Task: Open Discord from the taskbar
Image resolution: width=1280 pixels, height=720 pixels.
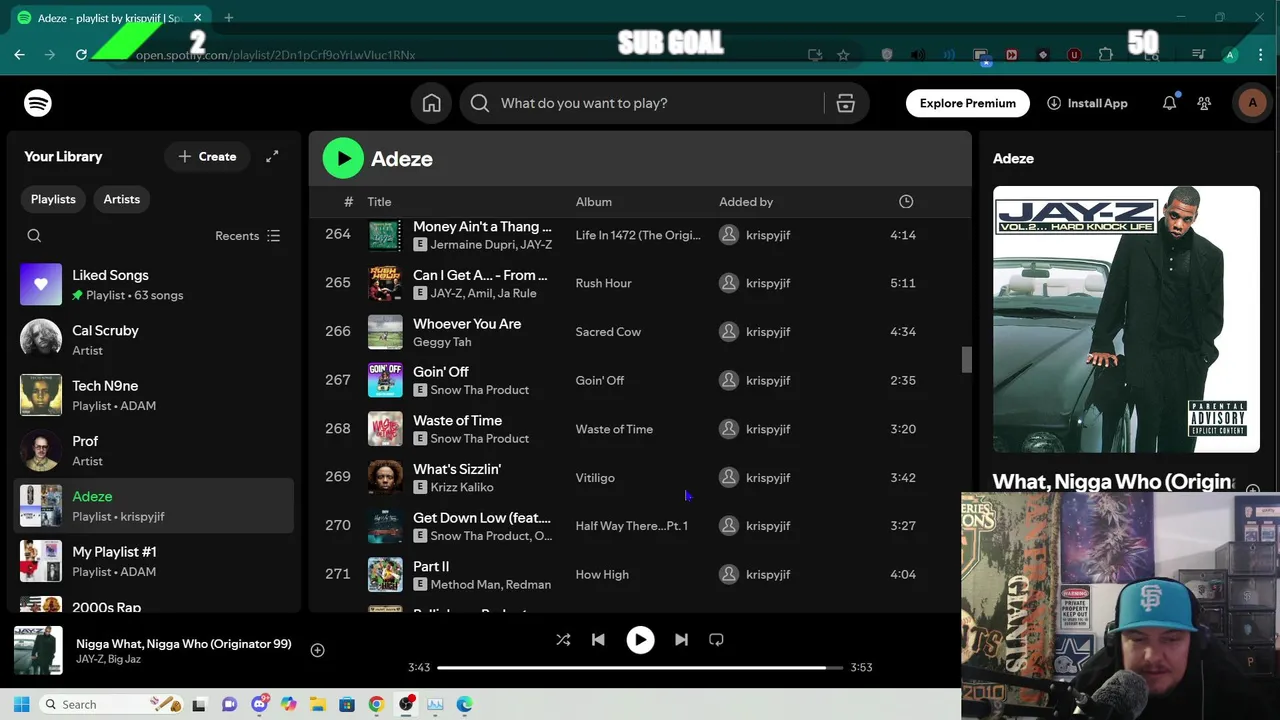Action: coord(260,704)
